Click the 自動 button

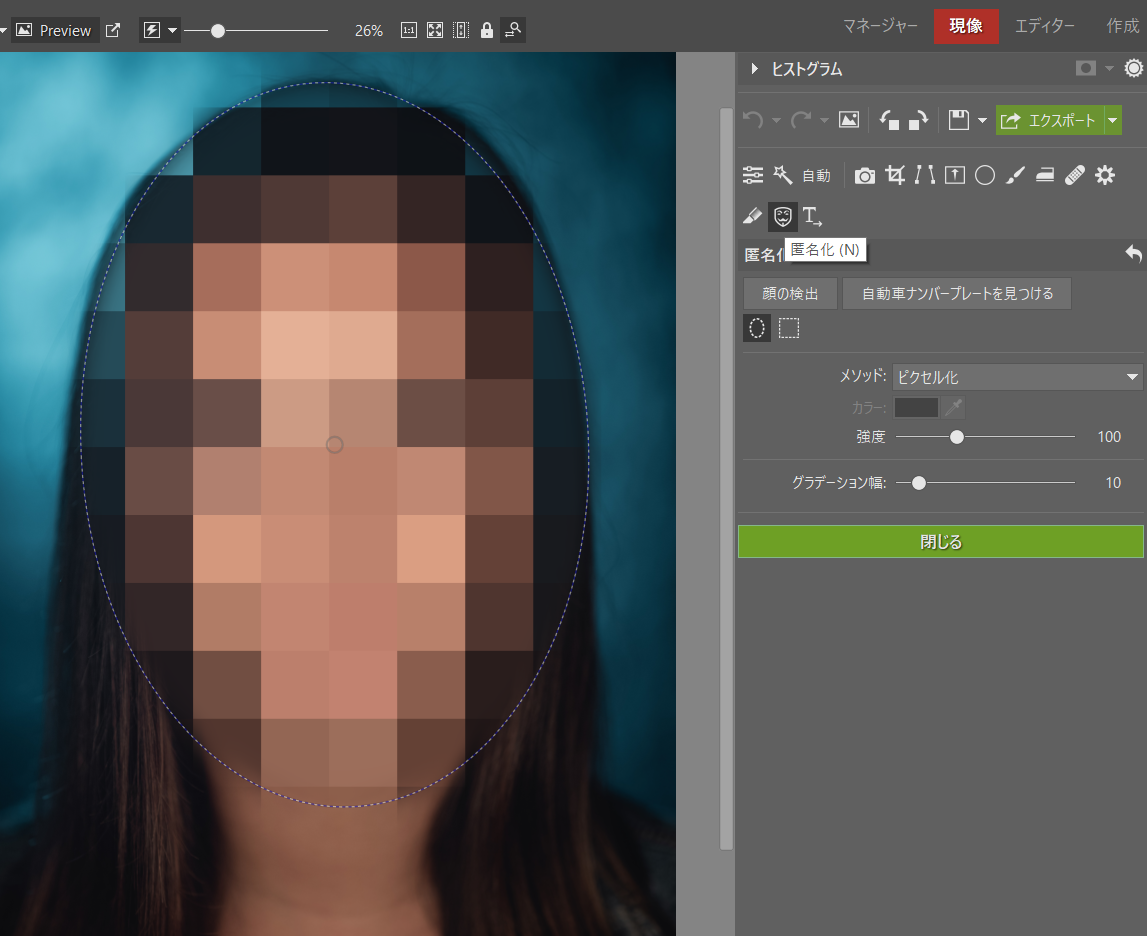[816, 176]
